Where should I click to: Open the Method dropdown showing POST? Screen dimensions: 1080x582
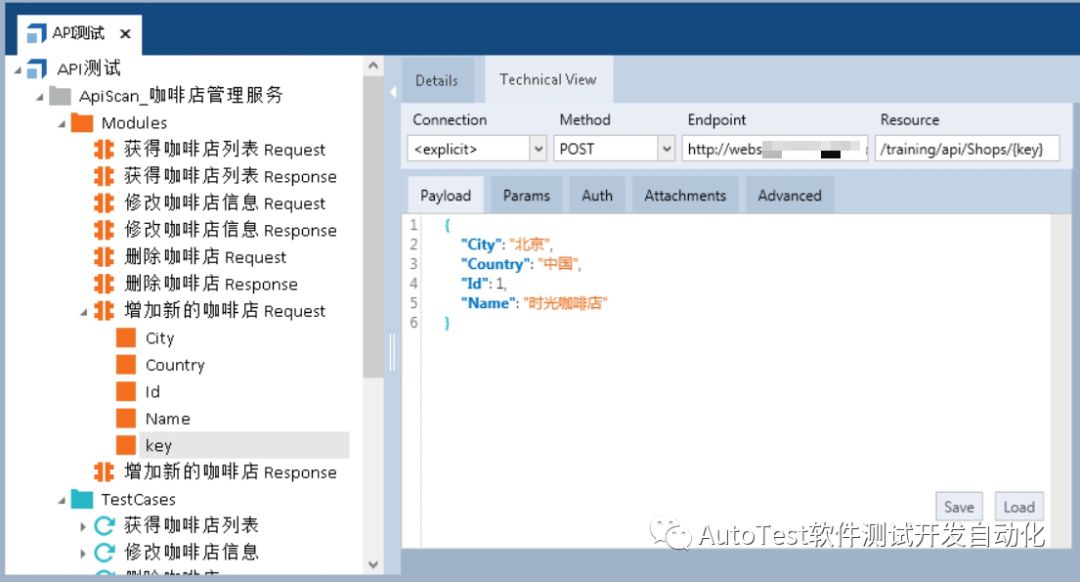pos(666,149)
